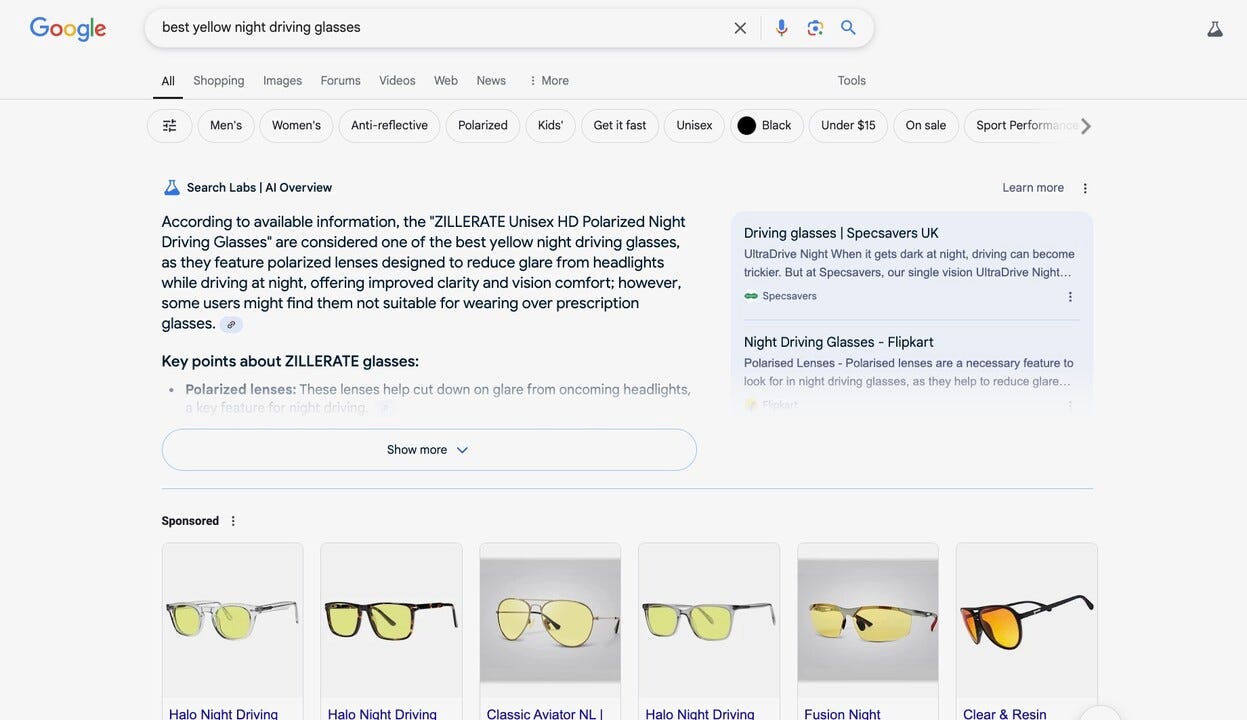The width and height of the screenshot is (1247, 720).
Task: Click the Sponsored label
Action: (190, 521)
